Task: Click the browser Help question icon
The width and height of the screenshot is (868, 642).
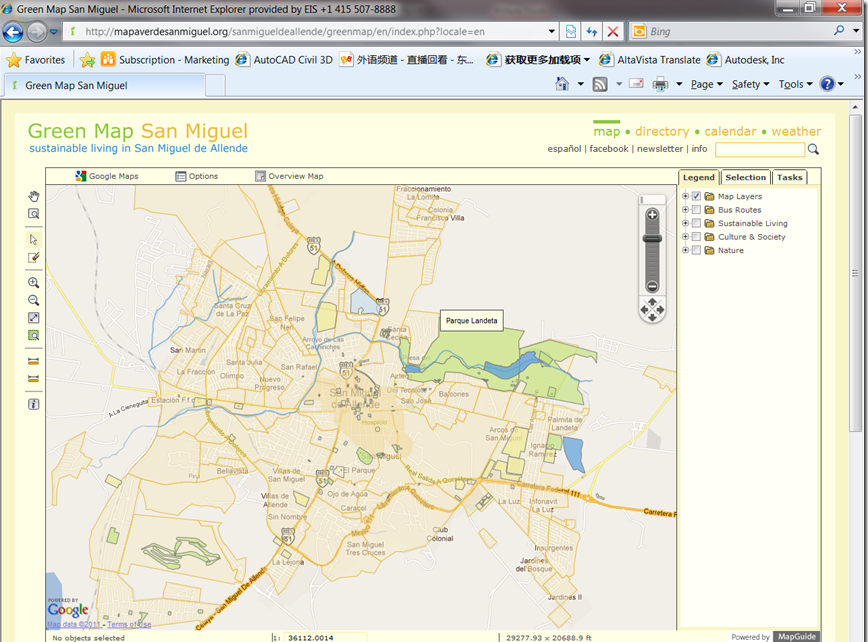Action: point(827,84)
